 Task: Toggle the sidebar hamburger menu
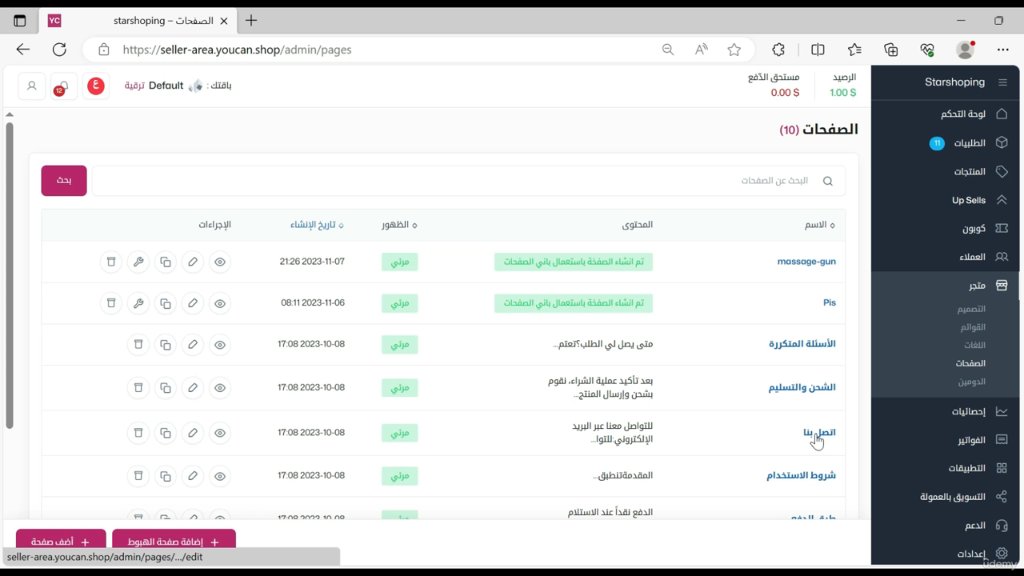1002,82
